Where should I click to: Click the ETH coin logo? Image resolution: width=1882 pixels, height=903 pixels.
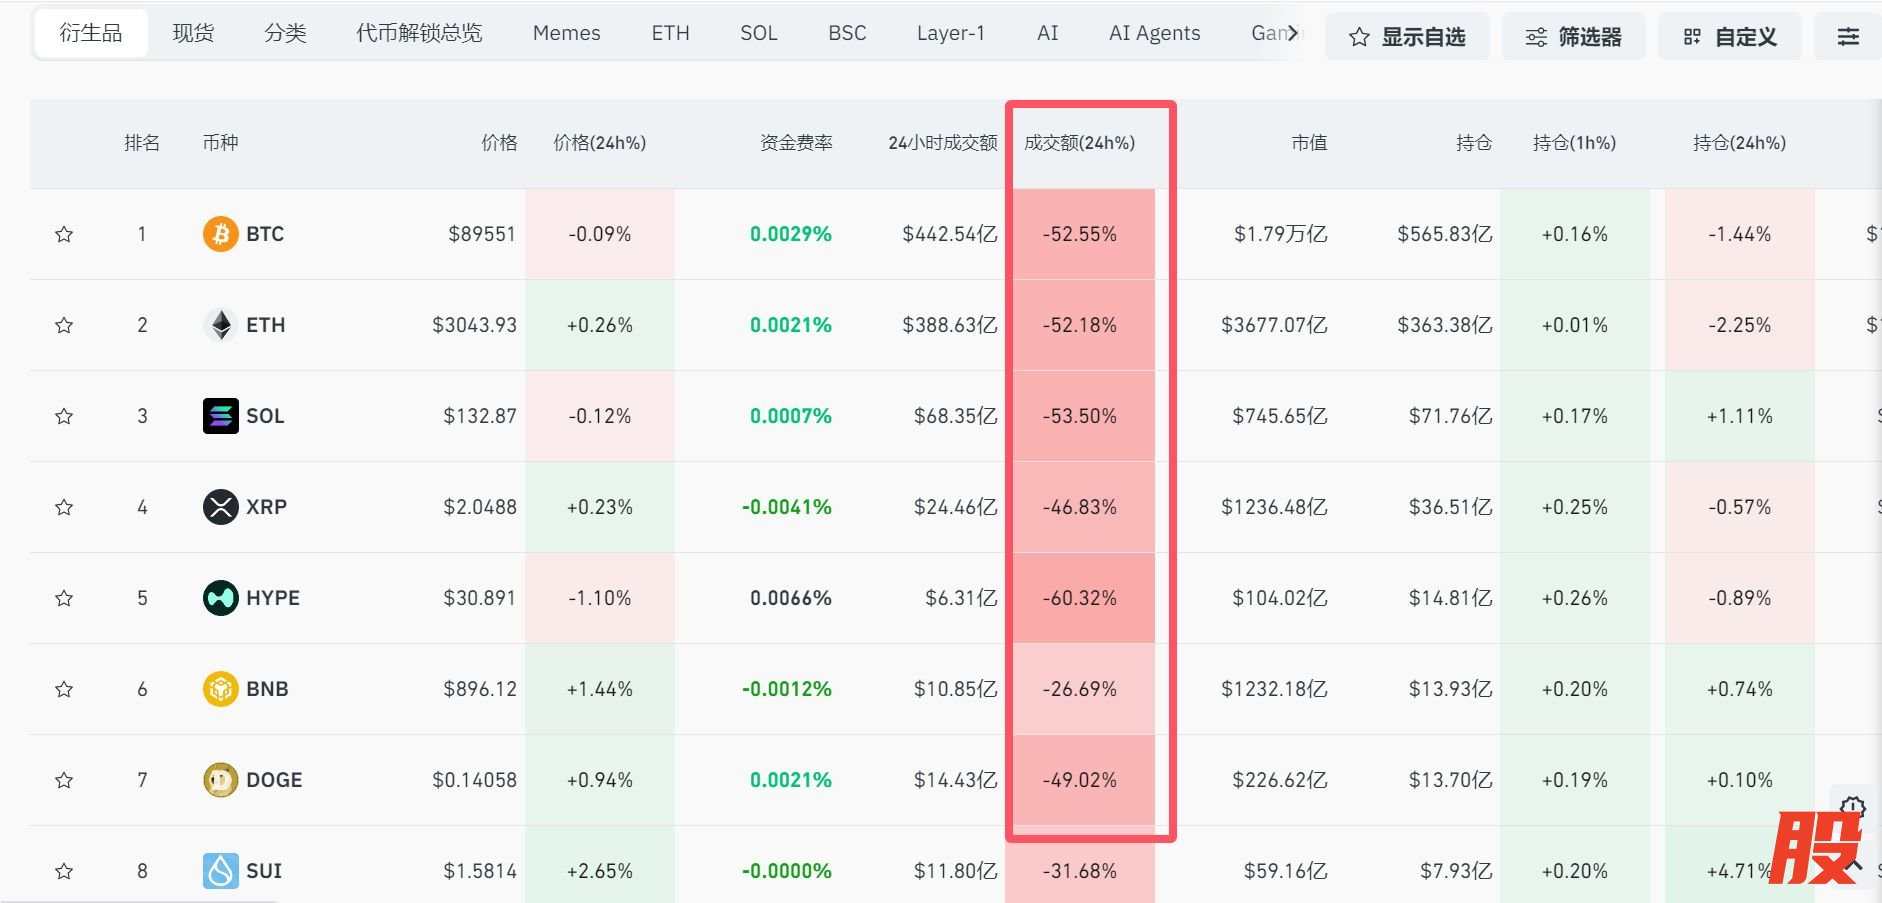(220, 325)
